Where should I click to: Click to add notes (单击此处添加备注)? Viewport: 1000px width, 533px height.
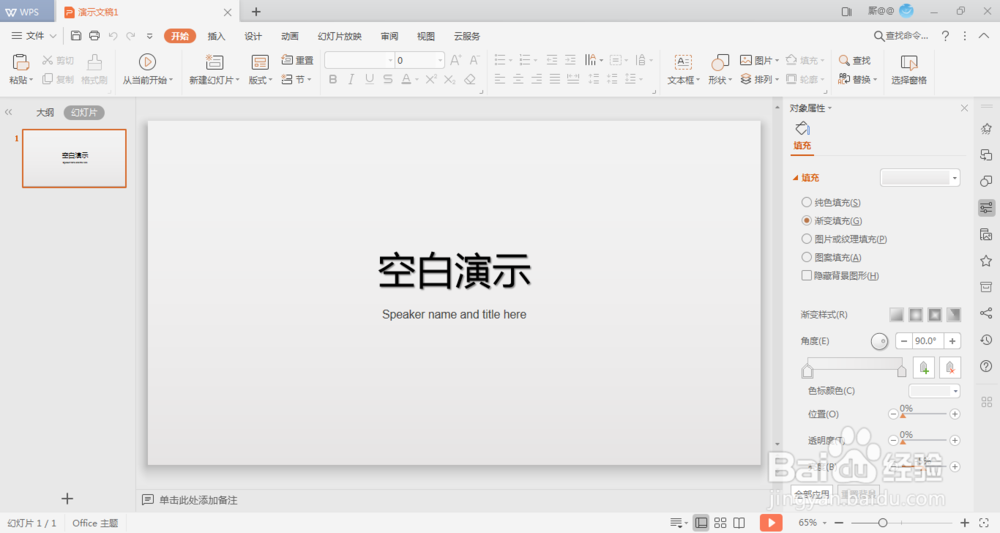pos(198,500)
